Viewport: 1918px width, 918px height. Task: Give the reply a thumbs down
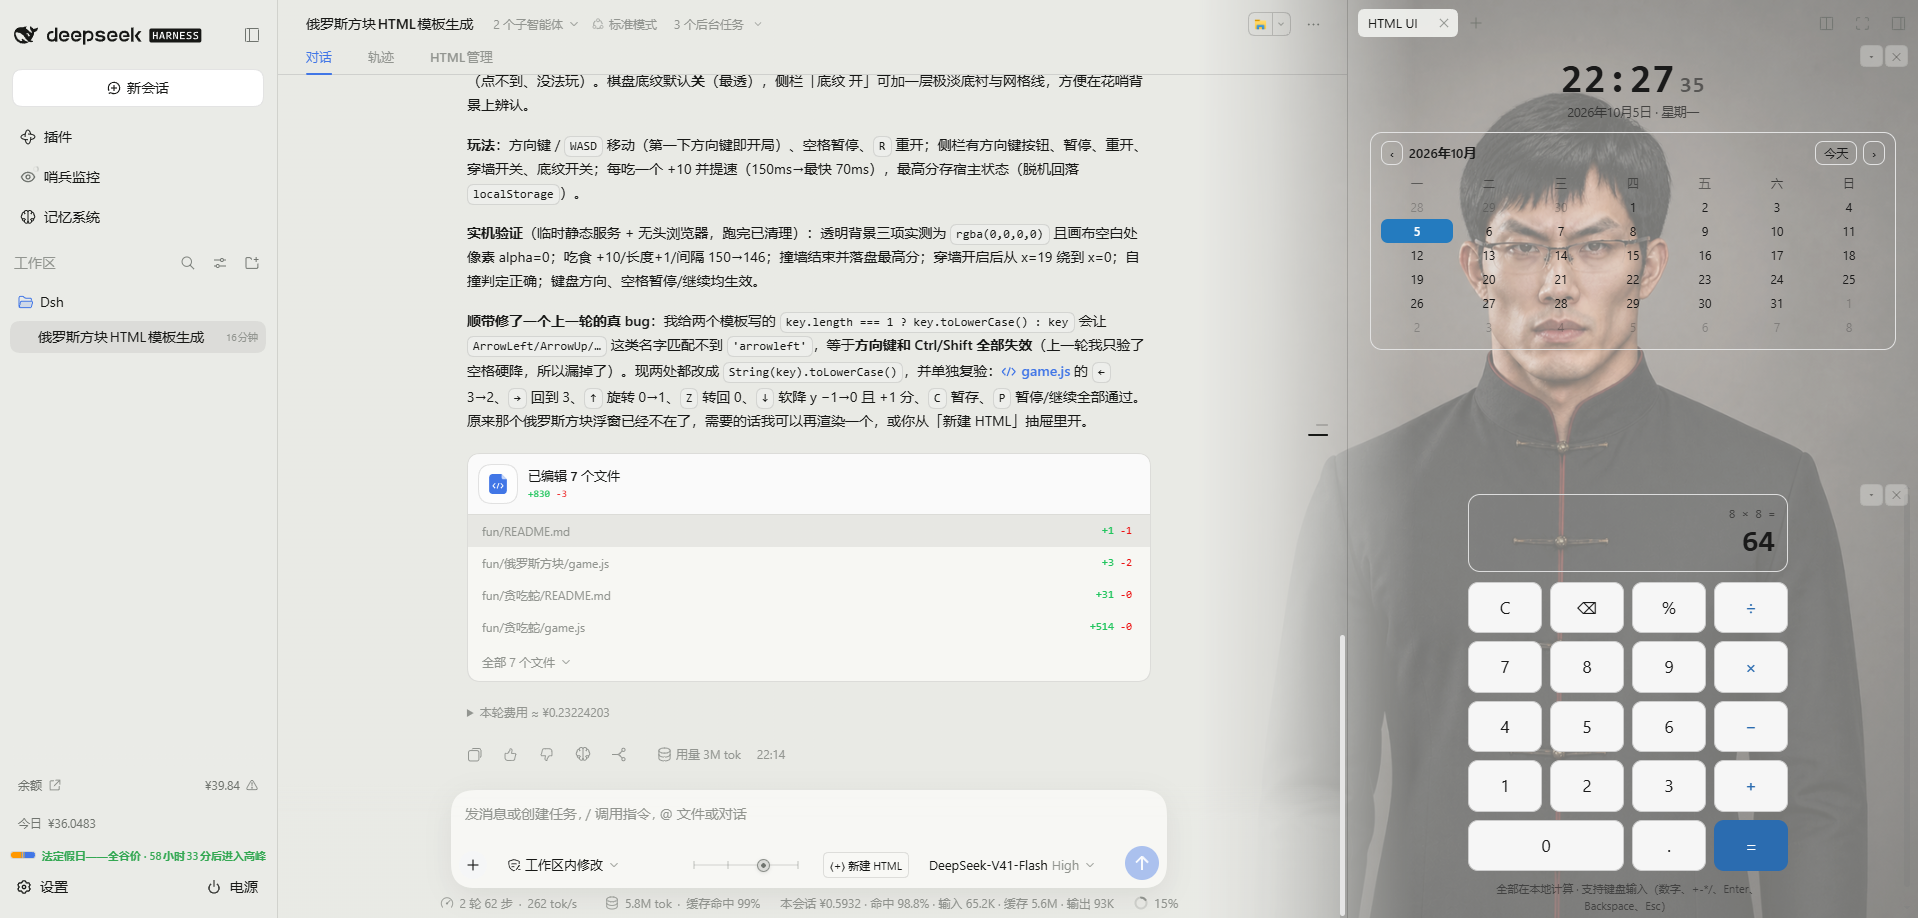(547, 755)
